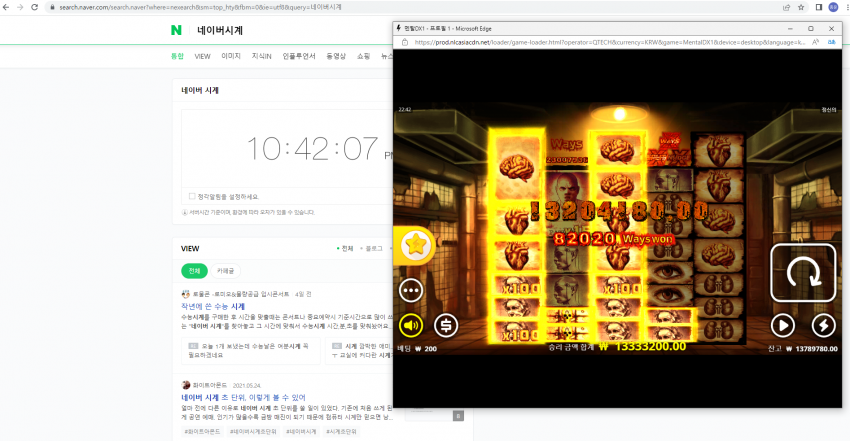
Task: Click the Edge game window address bar
Action: coord(609,42)
